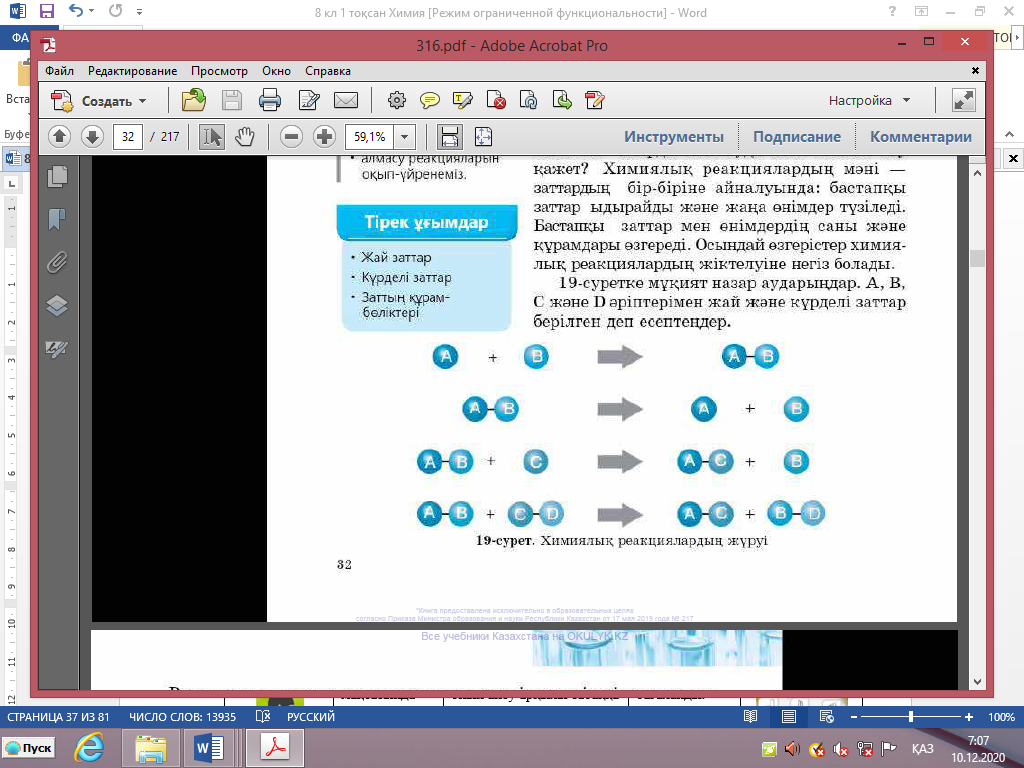
Task: Open File Explorer from the taskbar
Action: (150, 748)
